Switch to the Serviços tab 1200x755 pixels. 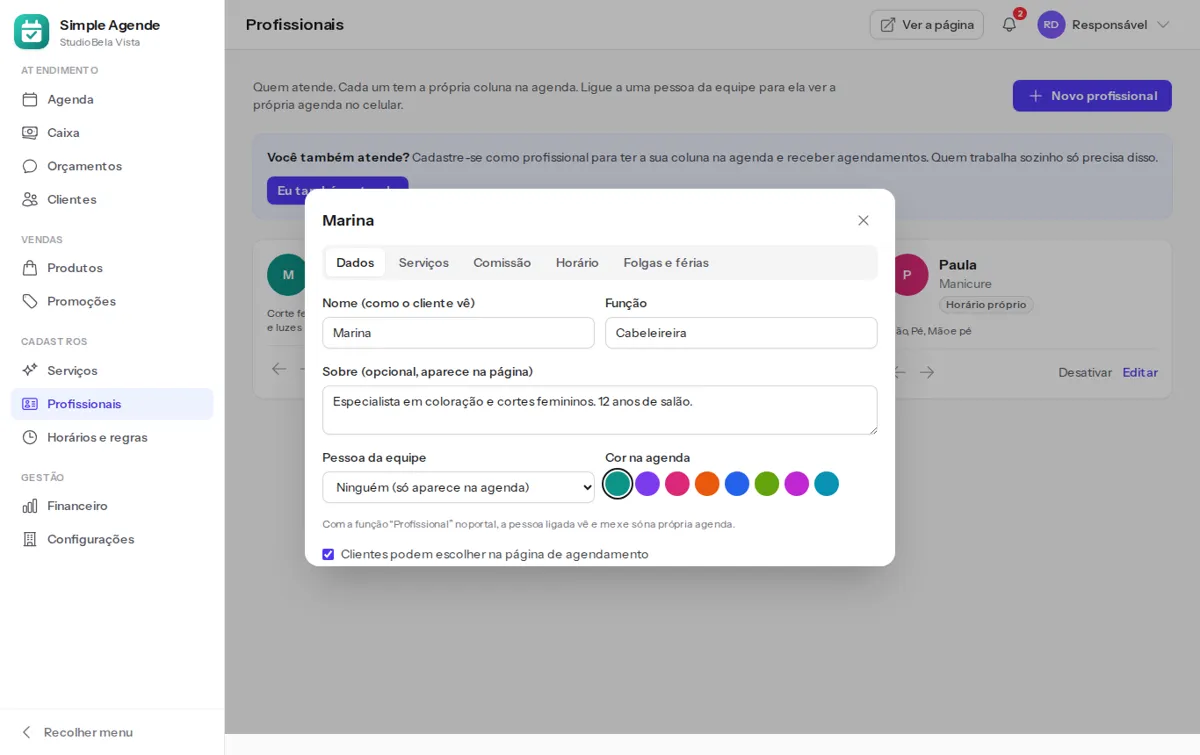pos(424,263)
